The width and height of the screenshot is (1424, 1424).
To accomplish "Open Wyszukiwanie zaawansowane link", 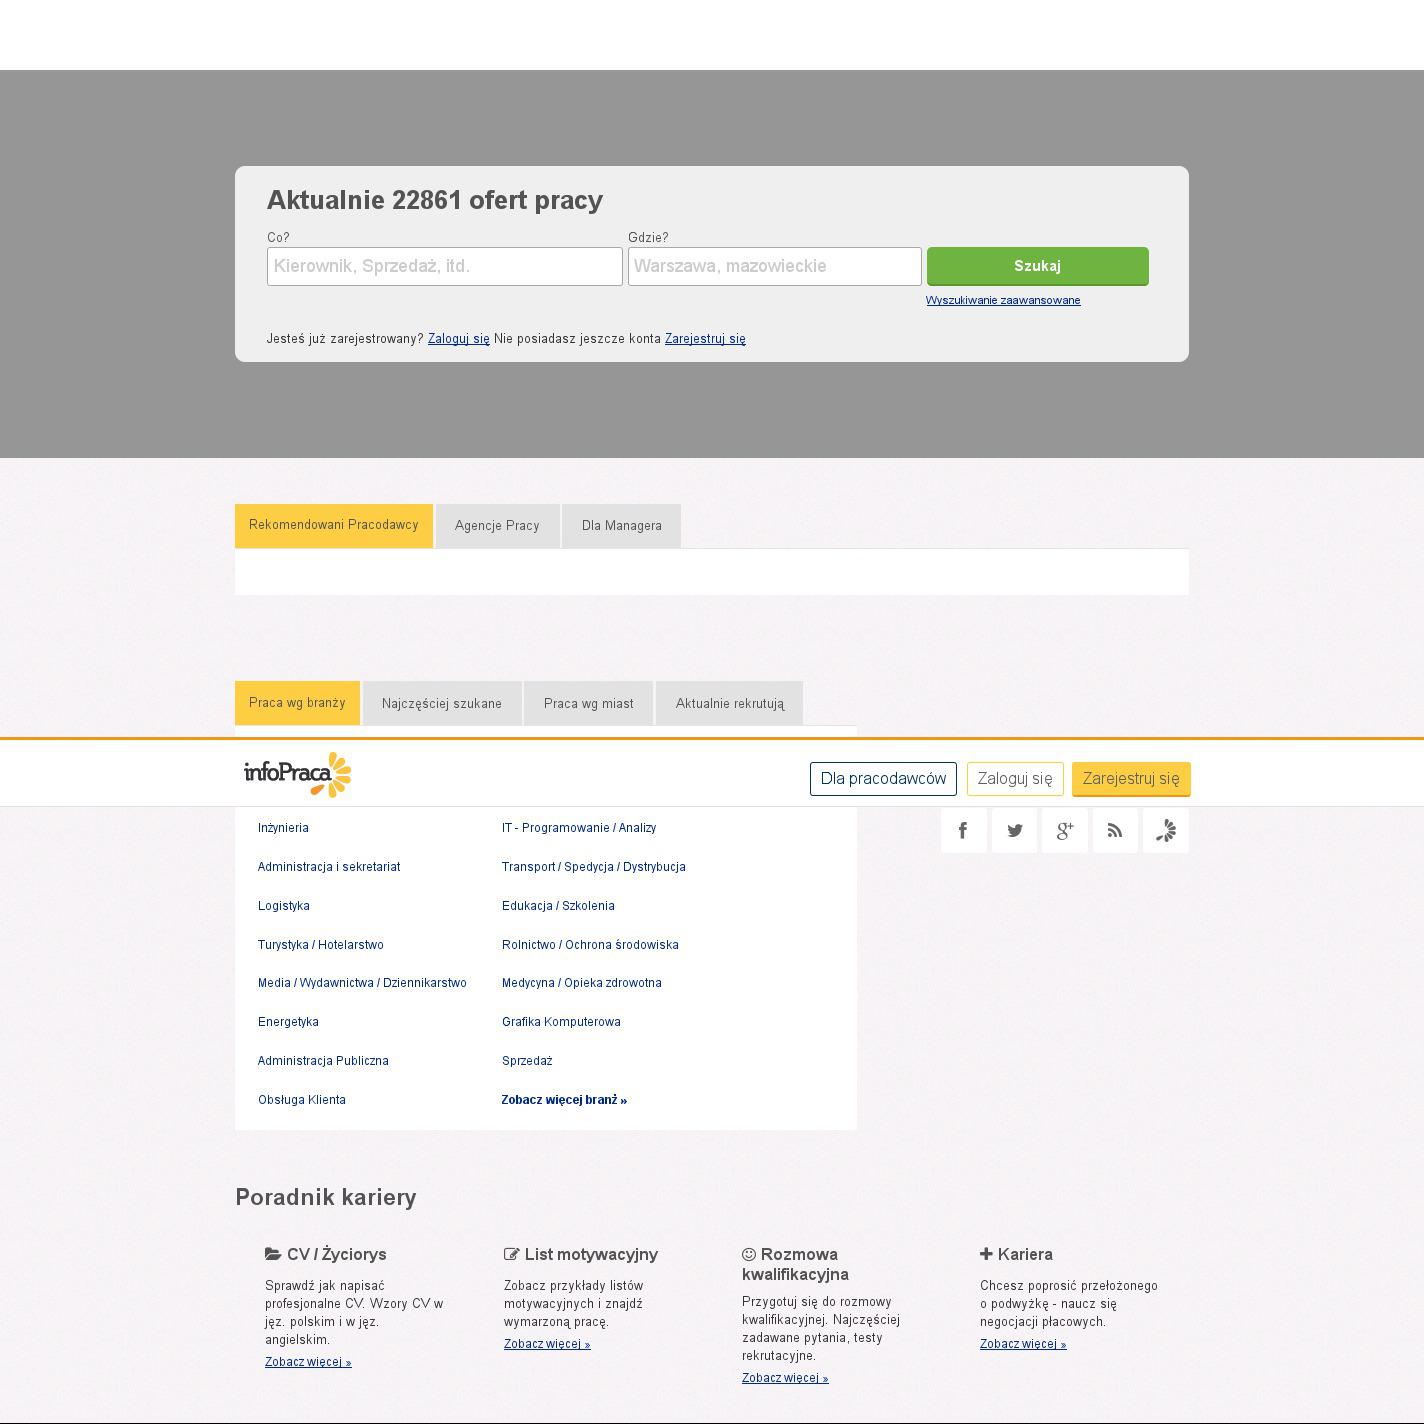I will tap(1003, 300).
